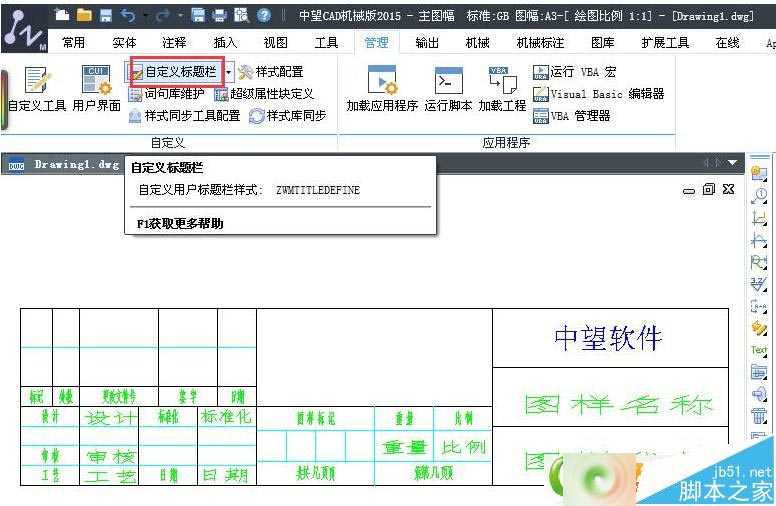
Task: Restore the drawing window size
Action: [709, 189]
